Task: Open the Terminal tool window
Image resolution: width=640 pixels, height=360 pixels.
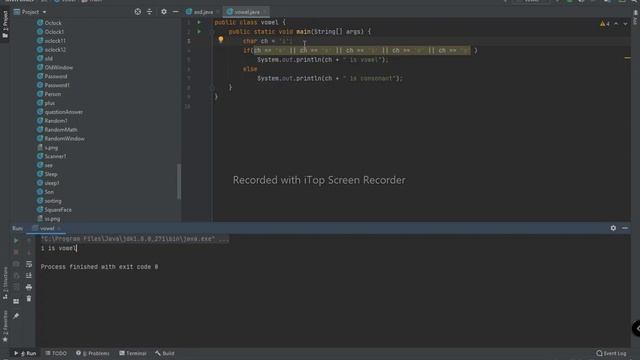Action: pyautogui.click(x=133, y=353)
